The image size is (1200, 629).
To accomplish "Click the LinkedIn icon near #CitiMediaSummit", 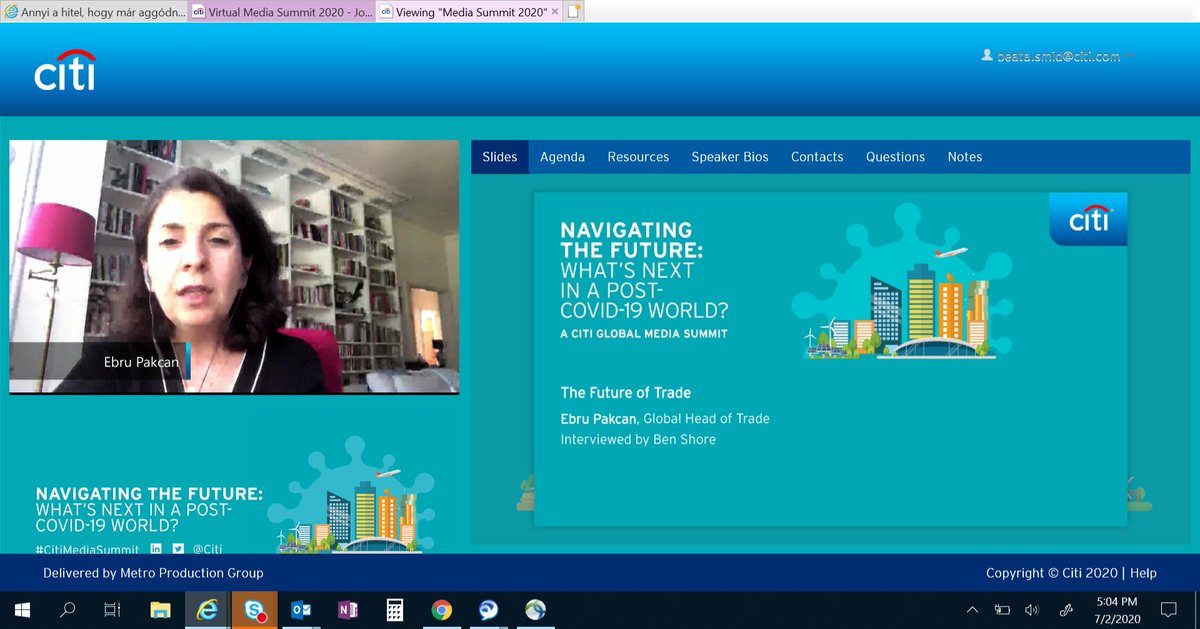I will (156, 548).
